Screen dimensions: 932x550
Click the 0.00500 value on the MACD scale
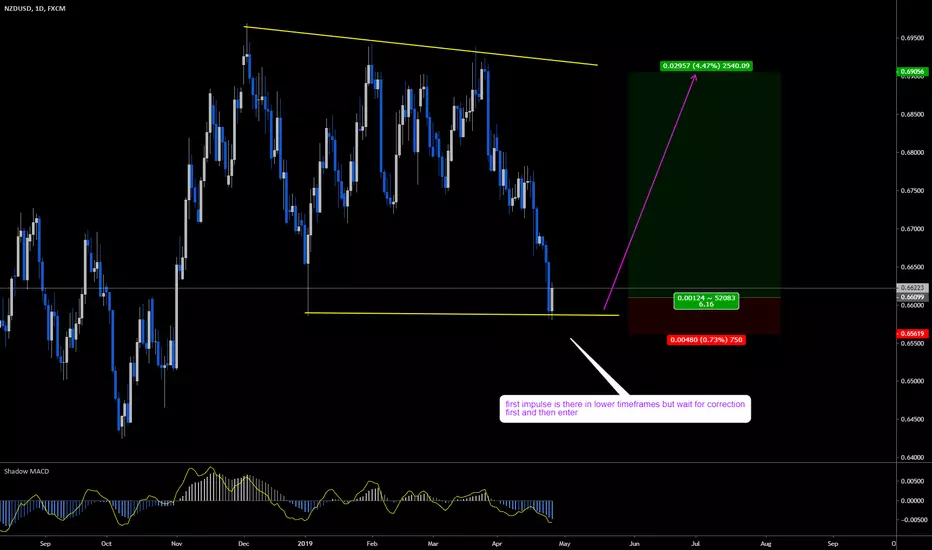913,481
